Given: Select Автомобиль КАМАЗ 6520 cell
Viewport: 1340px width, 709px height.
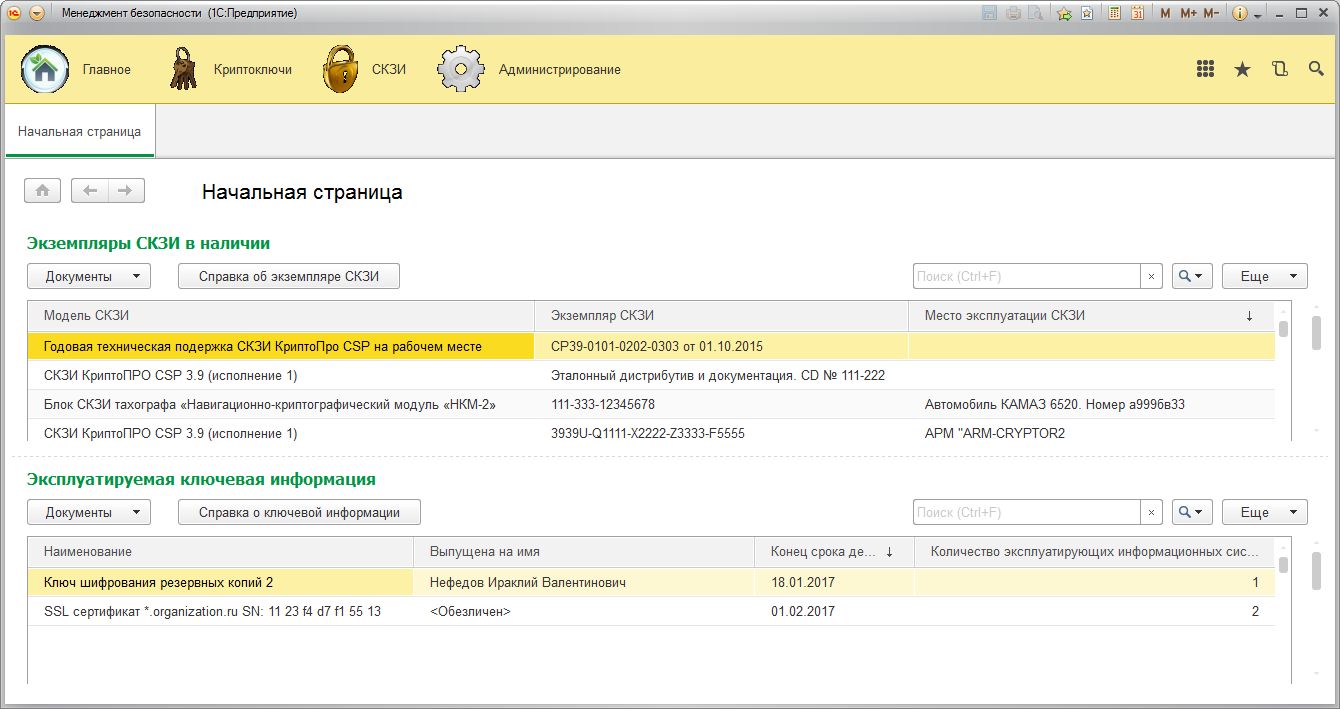Looking at the screenshot, I should 1092,404.
